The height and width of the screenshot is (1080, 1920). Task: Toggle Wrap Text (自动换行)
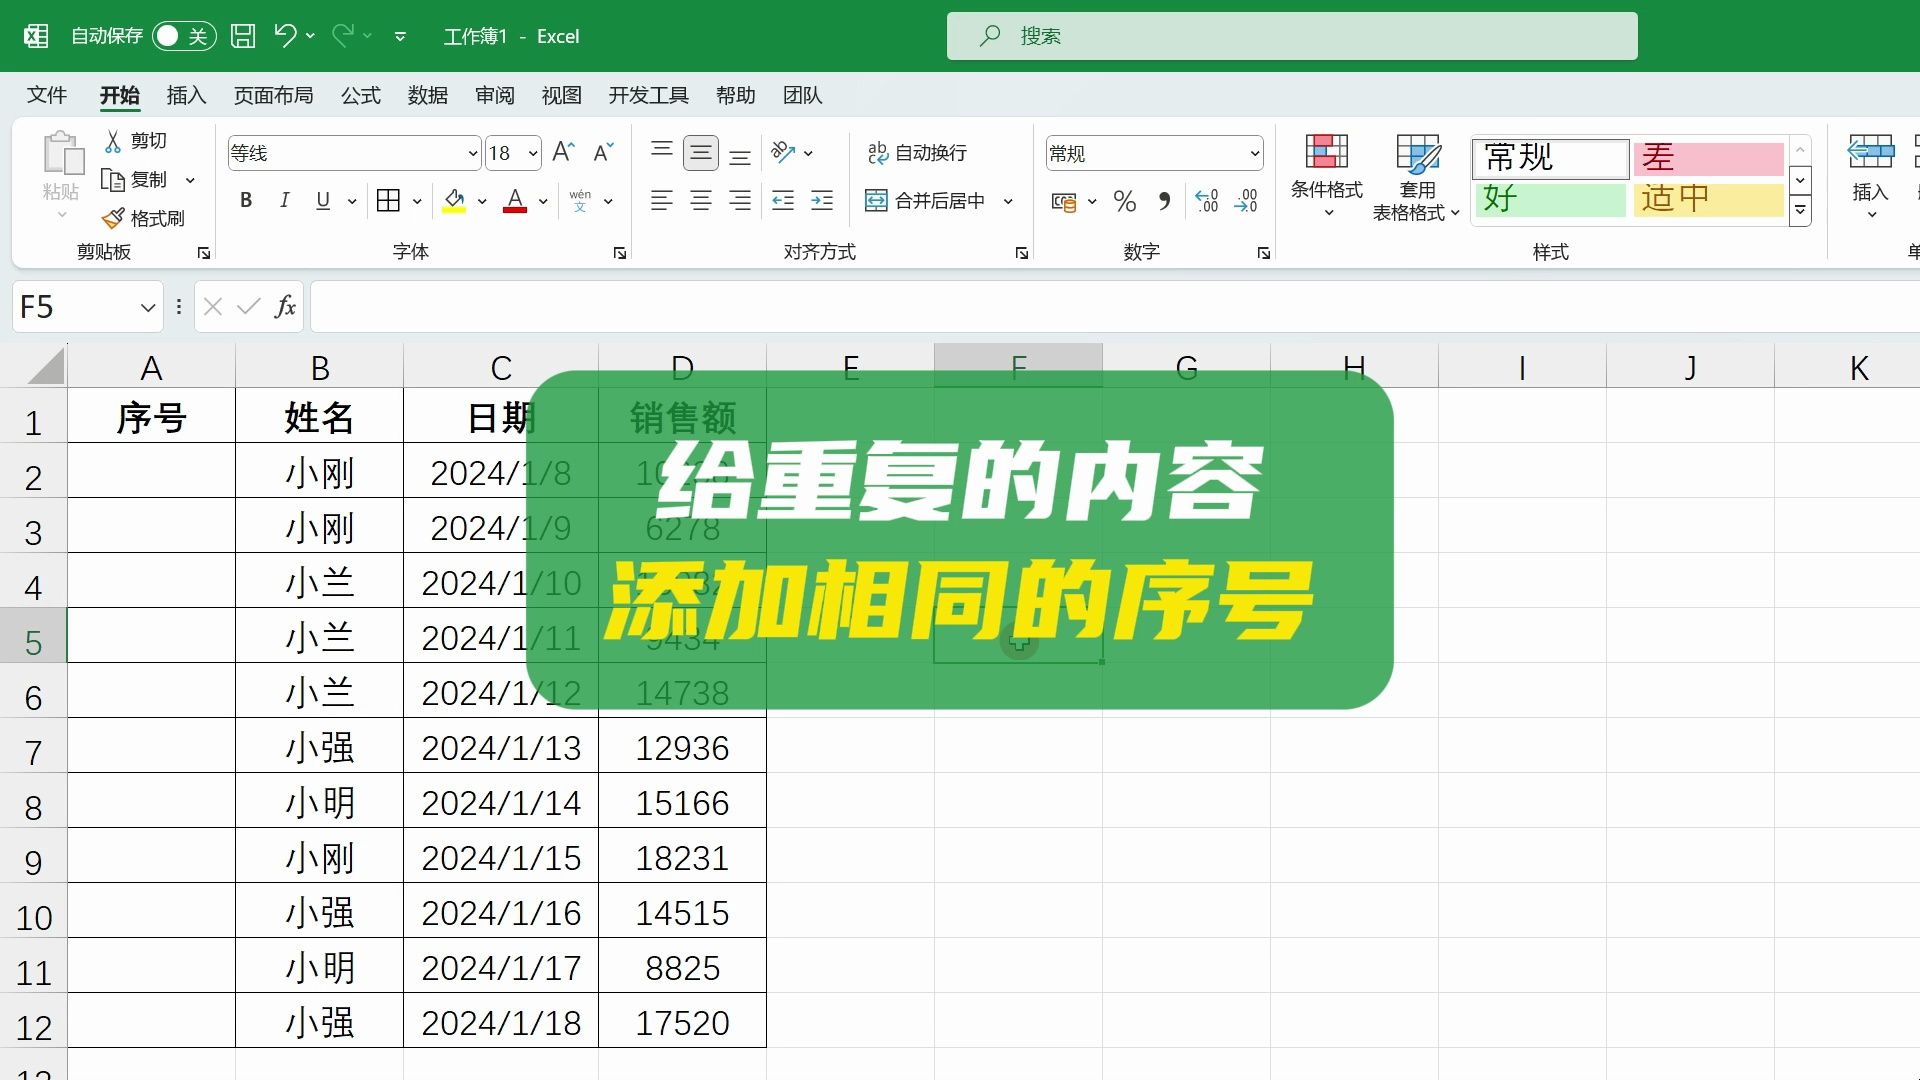tap(917, 152)
